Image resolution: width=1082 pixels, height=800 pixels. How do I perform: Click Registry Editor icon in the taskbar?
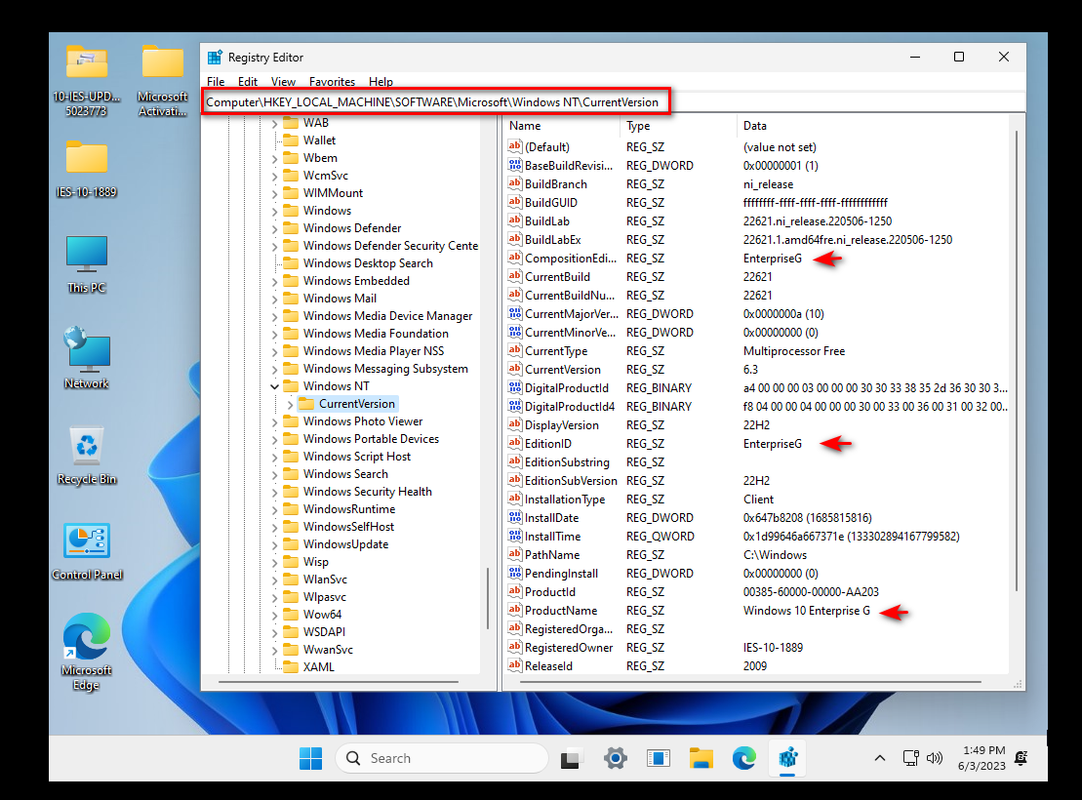[787, 759]
